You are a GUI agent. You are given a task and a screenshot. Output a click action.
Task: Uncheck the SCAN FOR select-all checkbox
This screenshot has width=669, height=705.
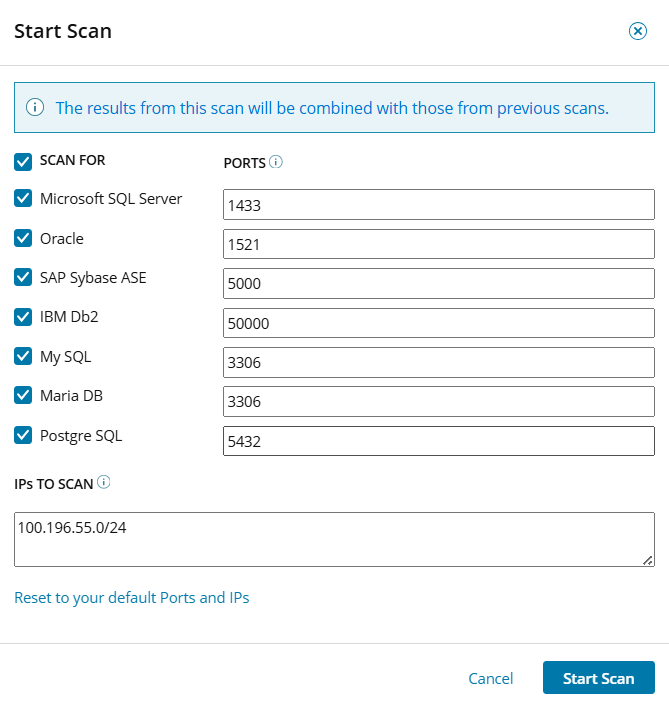point(23,161)
